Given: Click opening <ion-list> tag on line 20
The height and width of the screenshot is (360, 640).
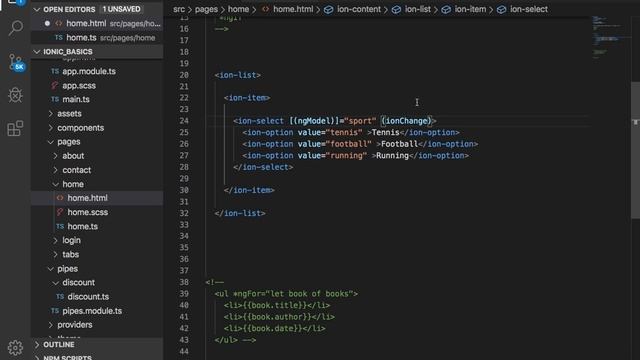Looking at the screenshot, I should [238, 75].
